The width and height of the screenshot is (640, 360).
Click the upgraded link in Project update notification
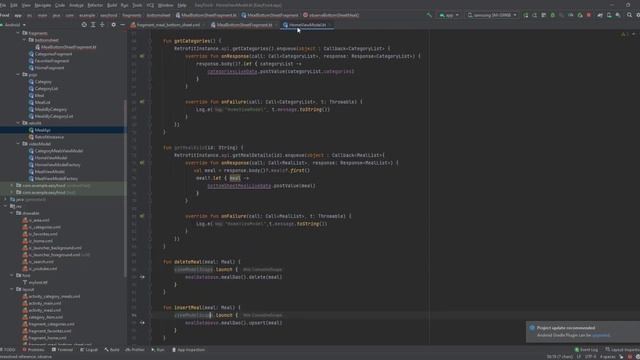tap(600, 335)
